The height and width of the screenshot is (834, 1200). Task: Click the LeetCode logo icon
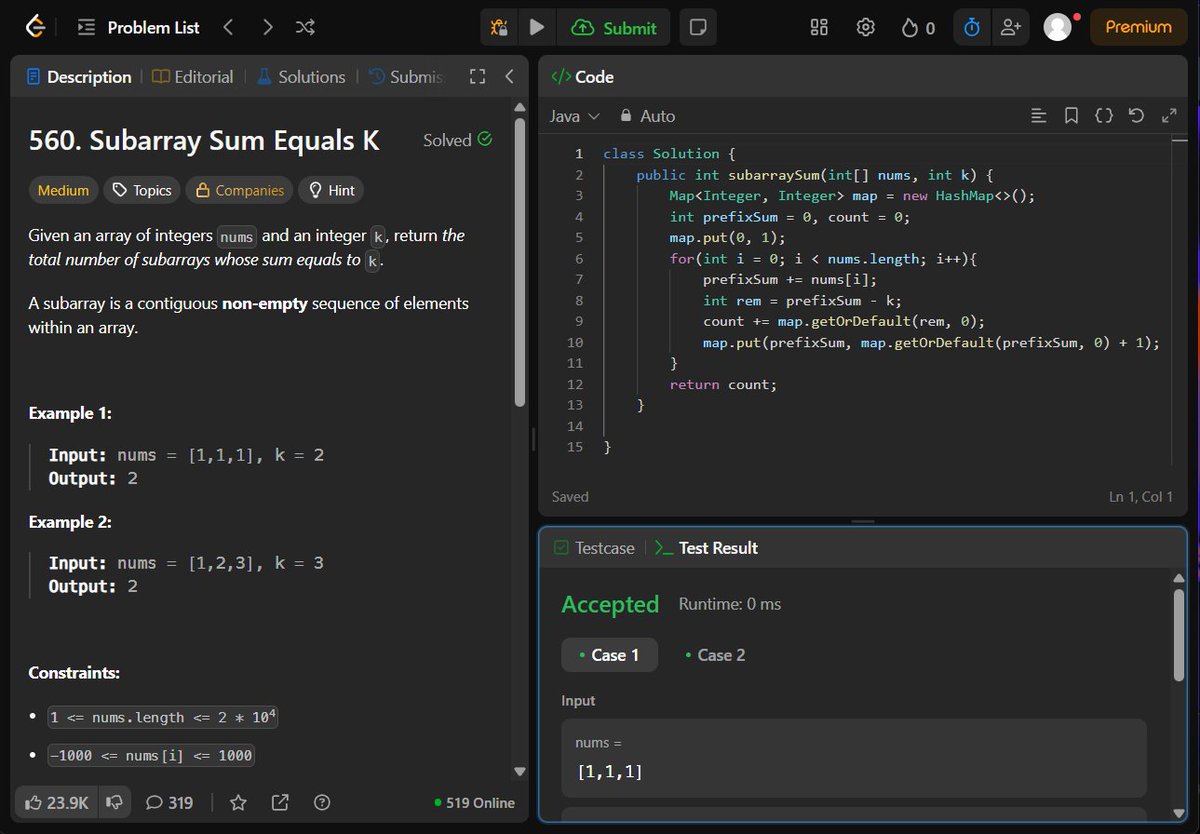coord(36,28)
